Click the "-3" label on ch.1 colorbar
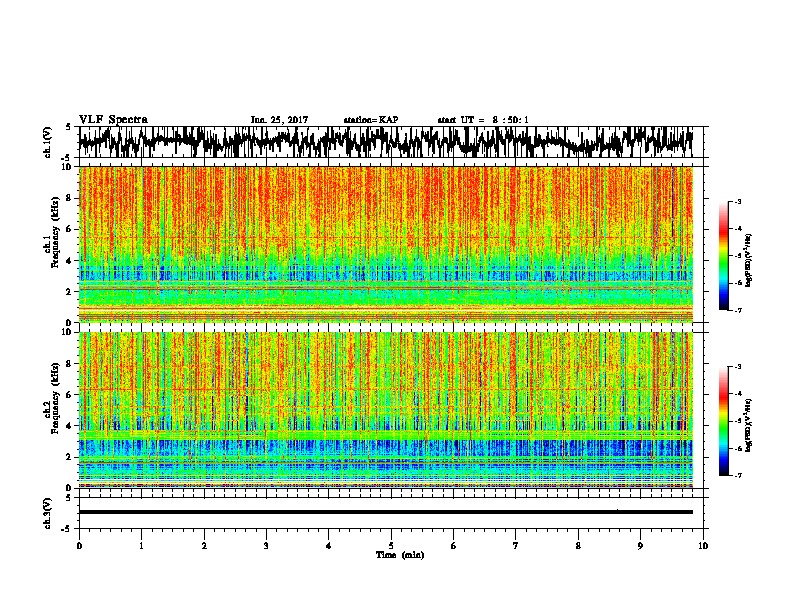792x612 pixels. pyautogui.click(x=738, y=202)
